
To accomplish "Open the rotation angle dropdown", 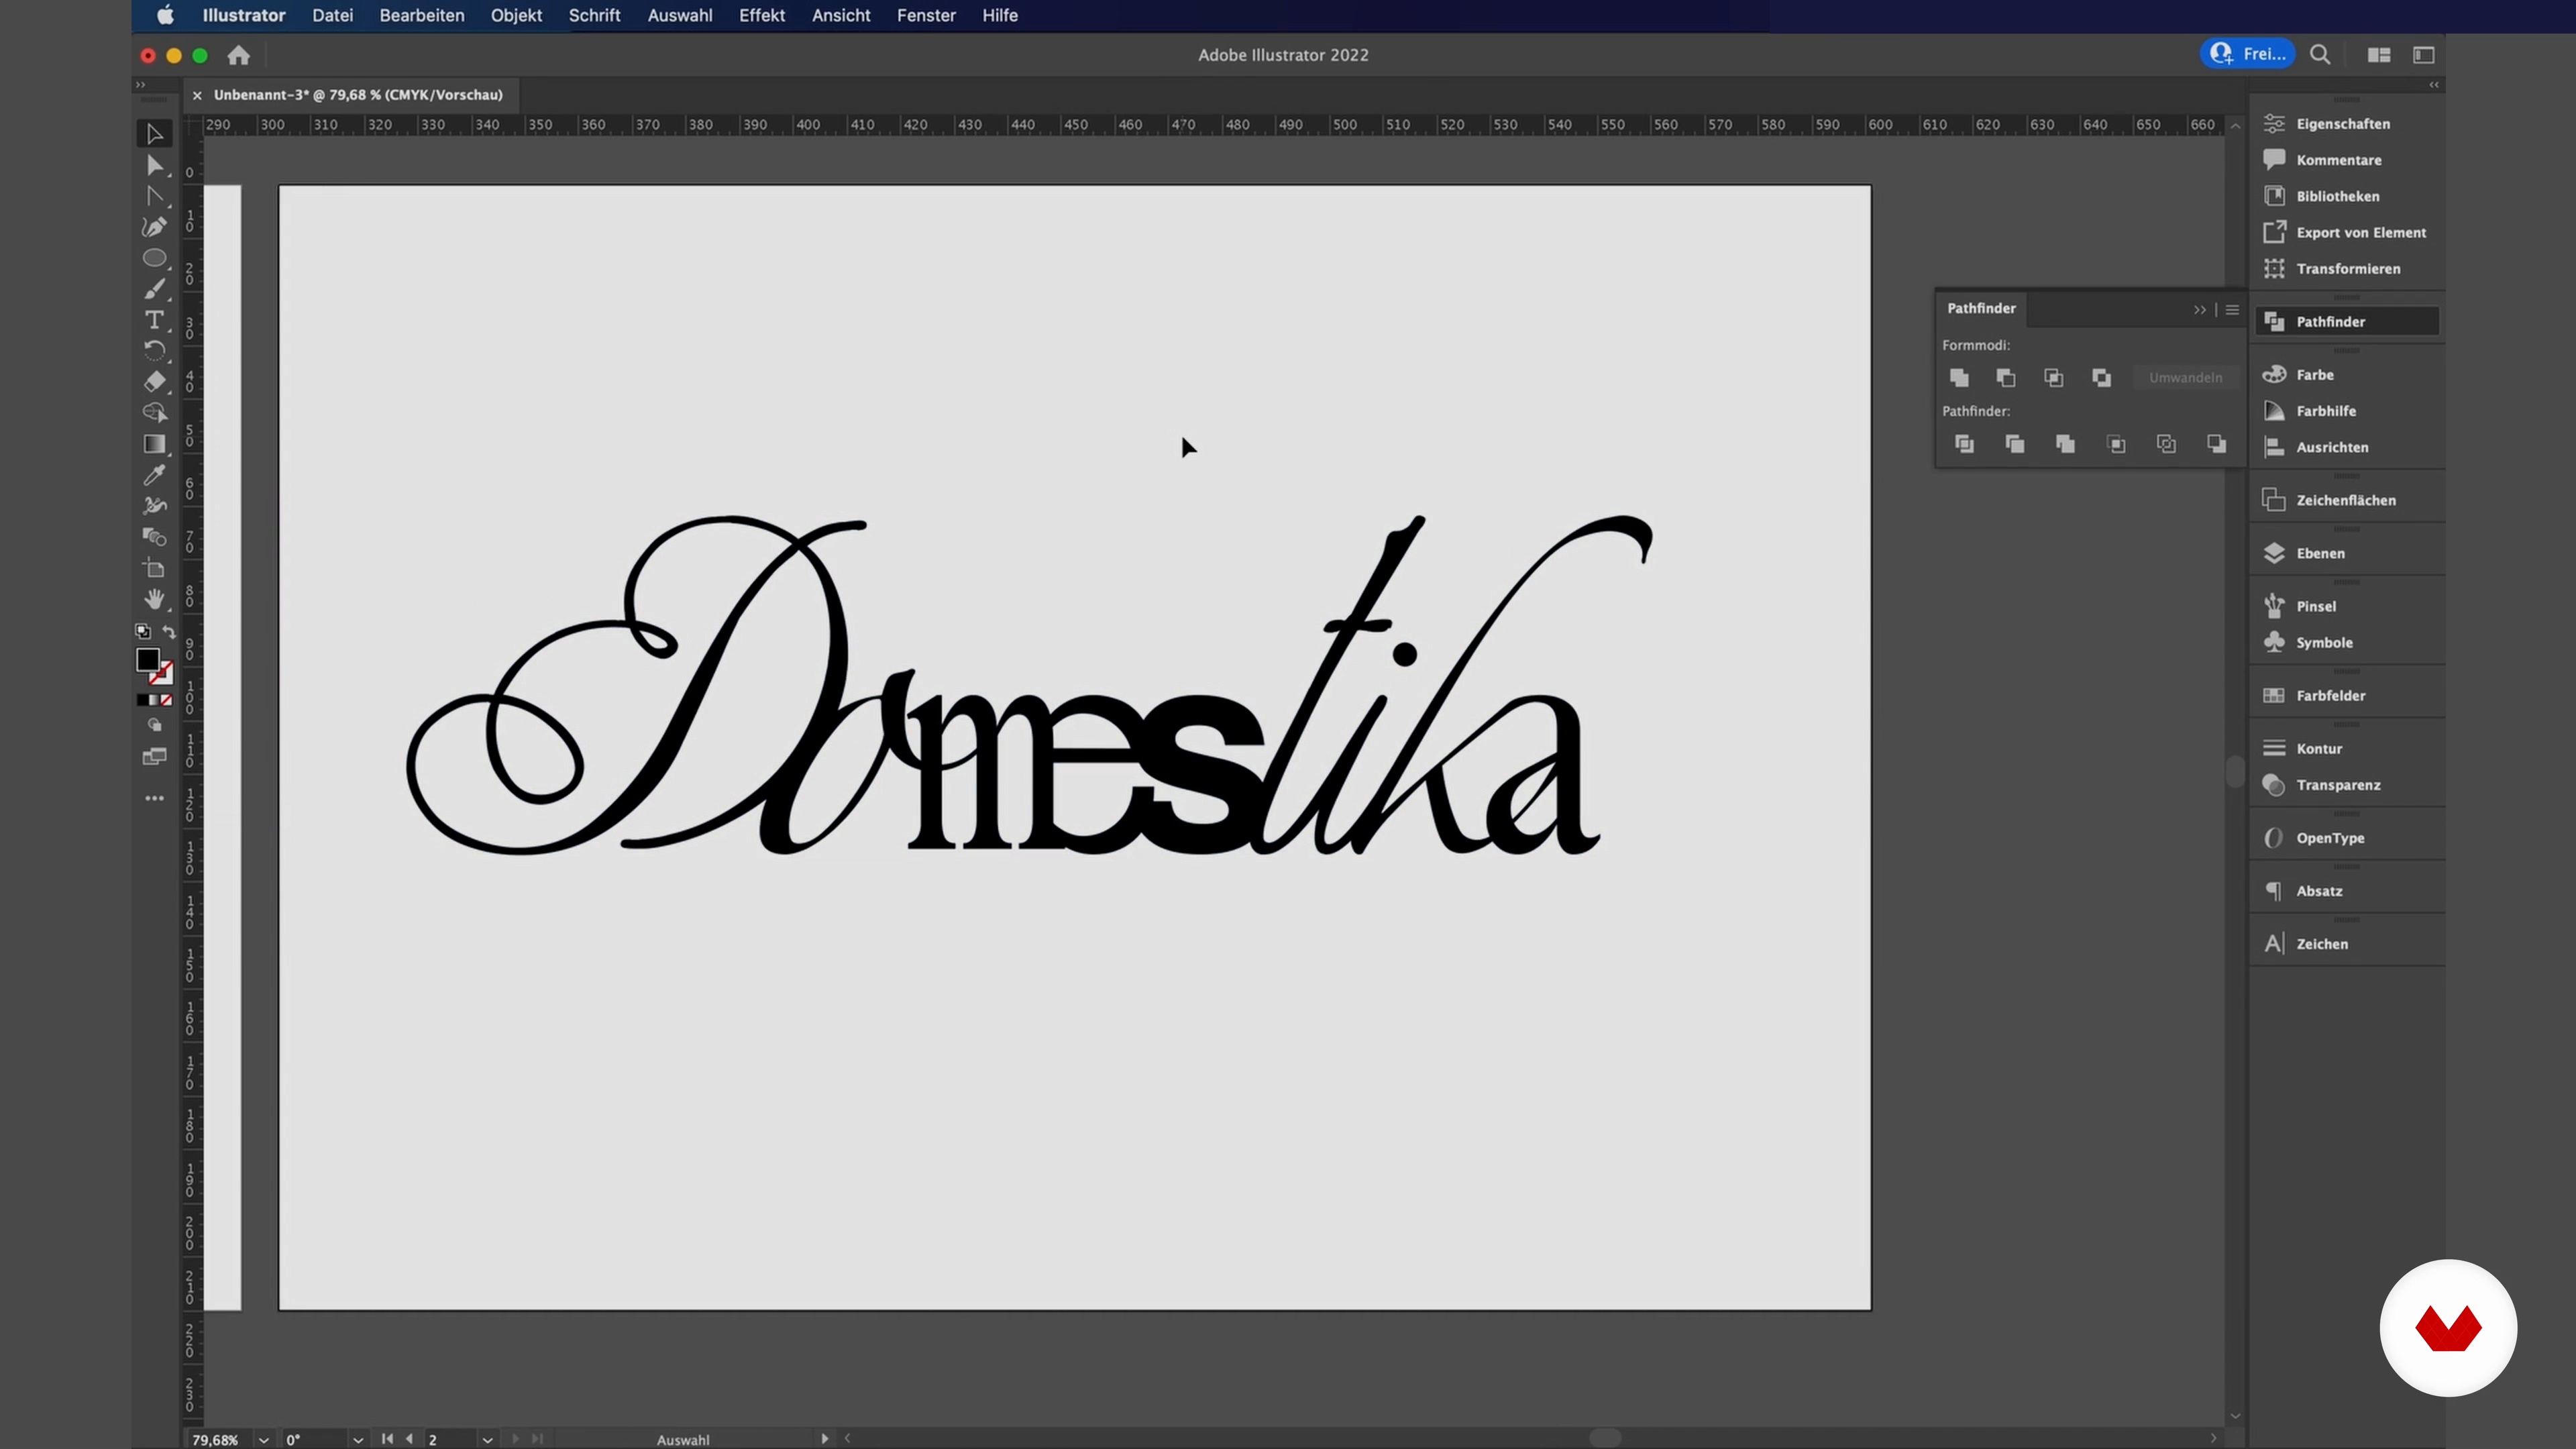I will coord(357,1439).
